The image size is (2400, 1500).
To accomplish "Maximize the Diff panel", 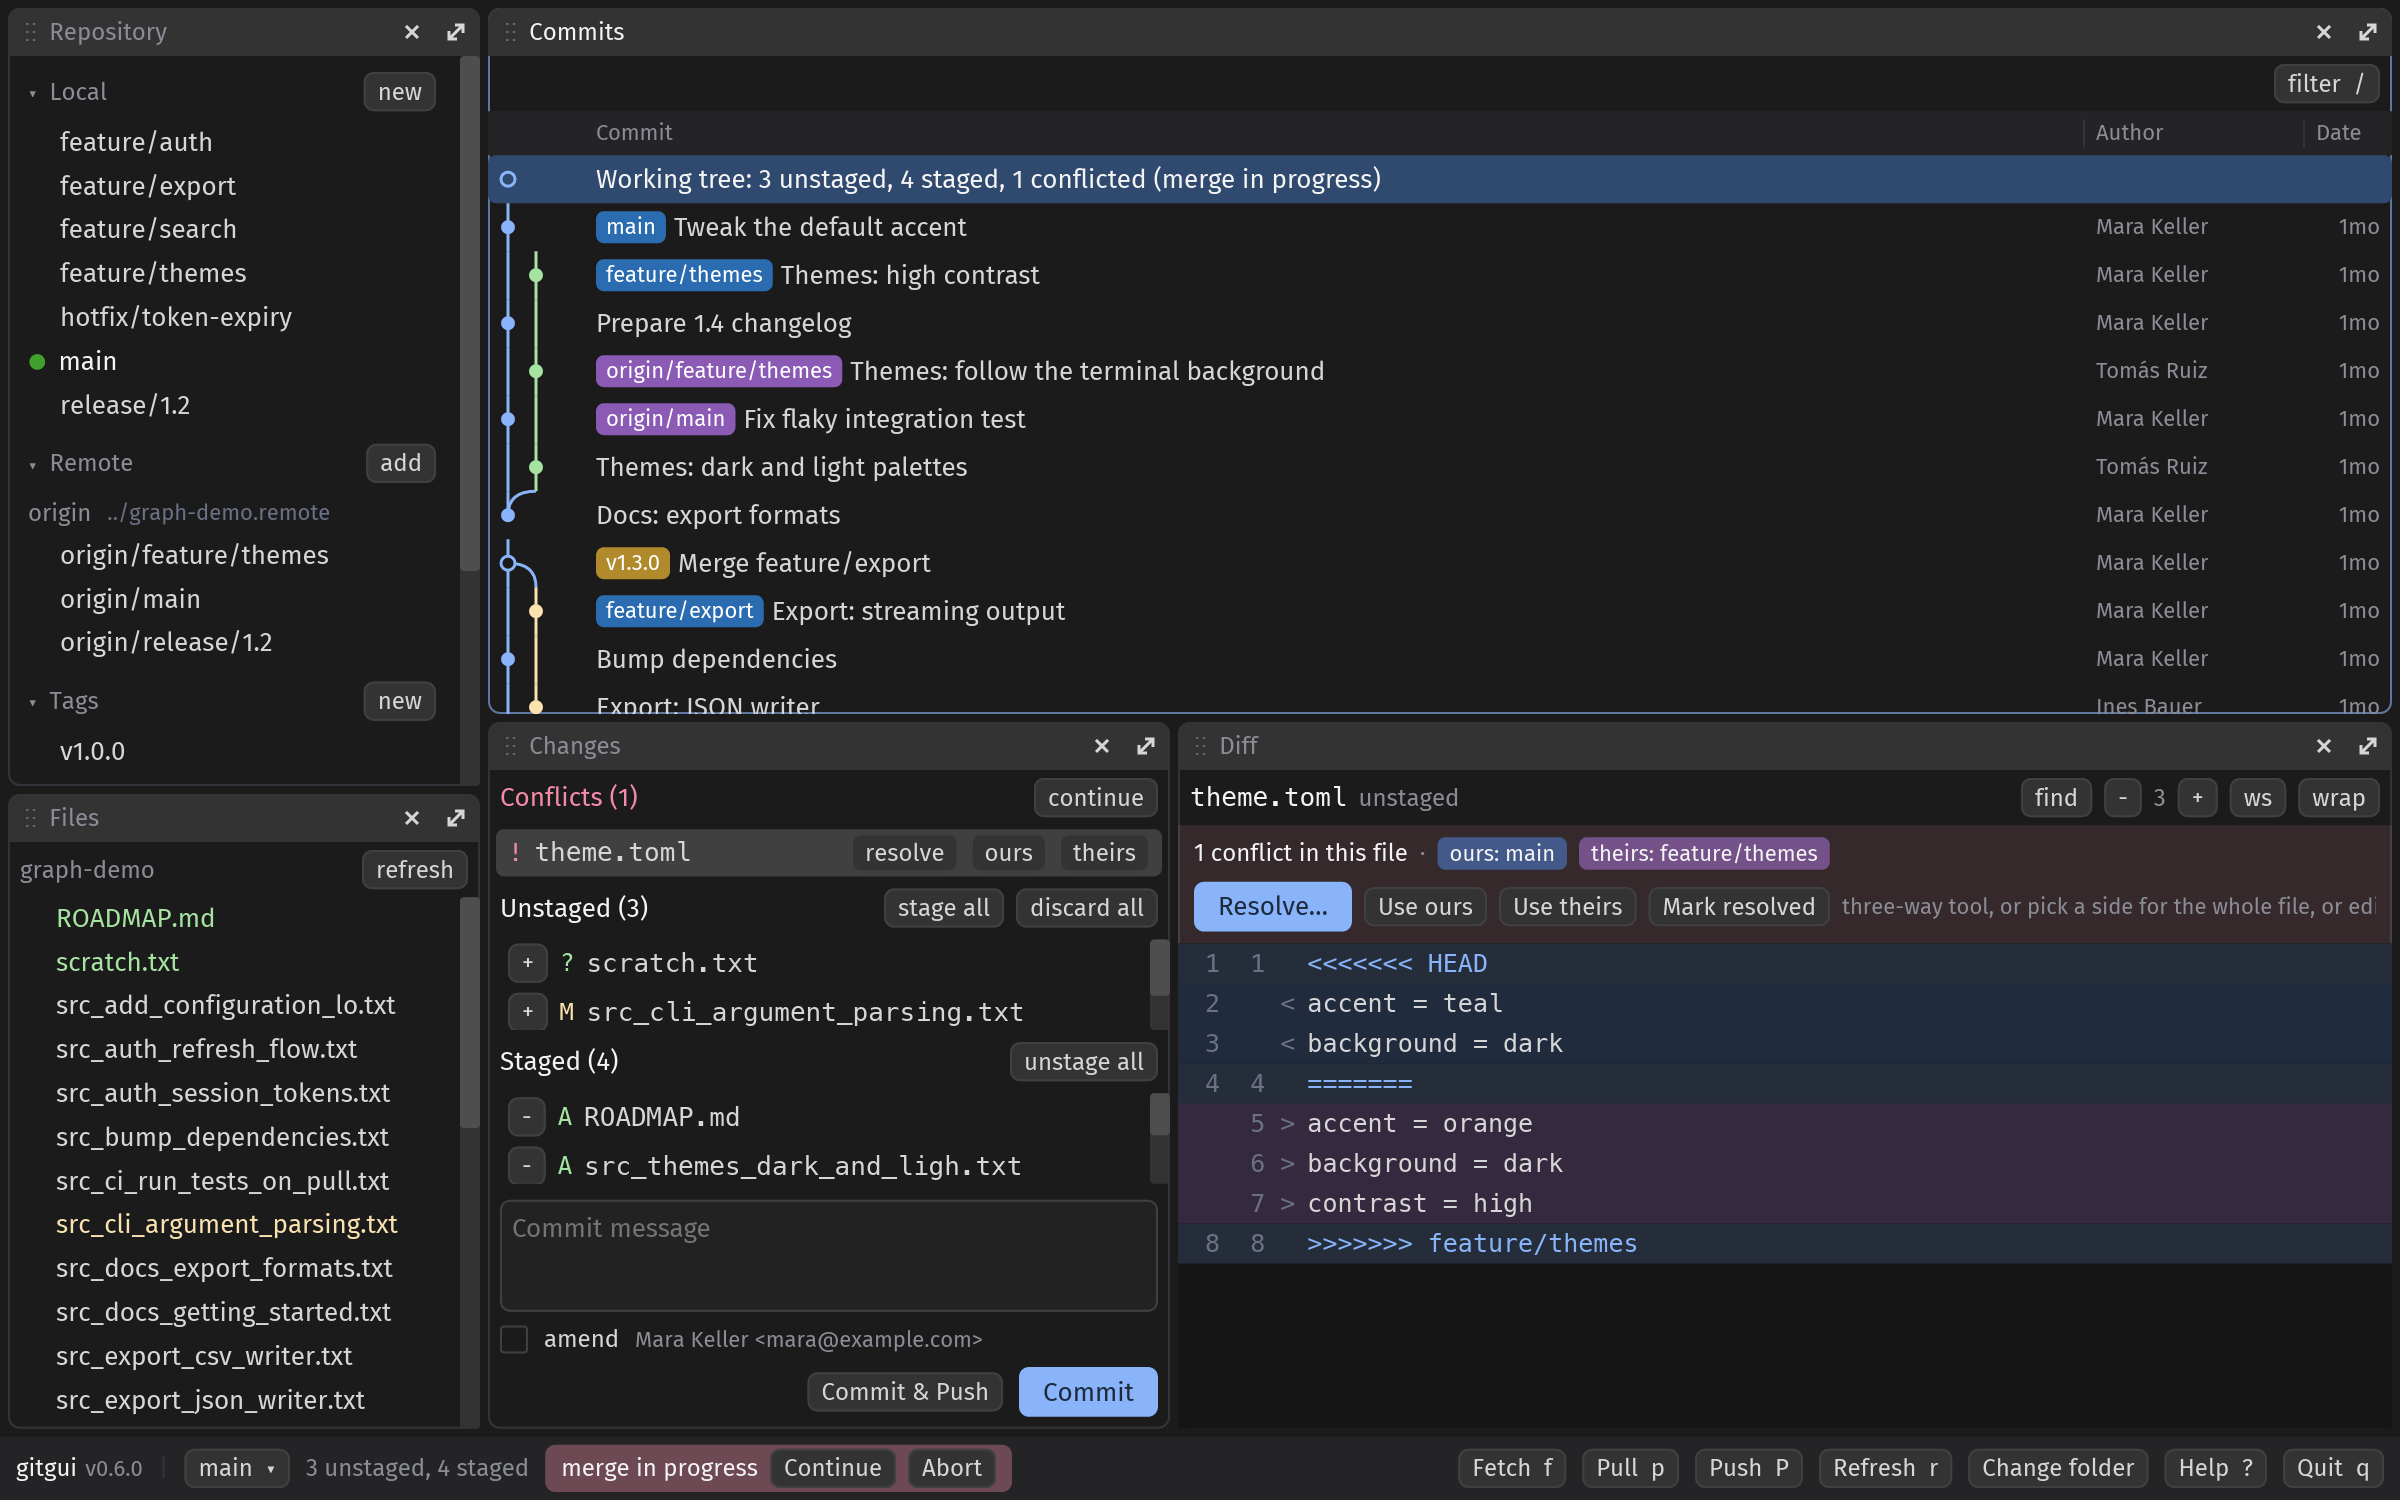I will point(2367,746).
